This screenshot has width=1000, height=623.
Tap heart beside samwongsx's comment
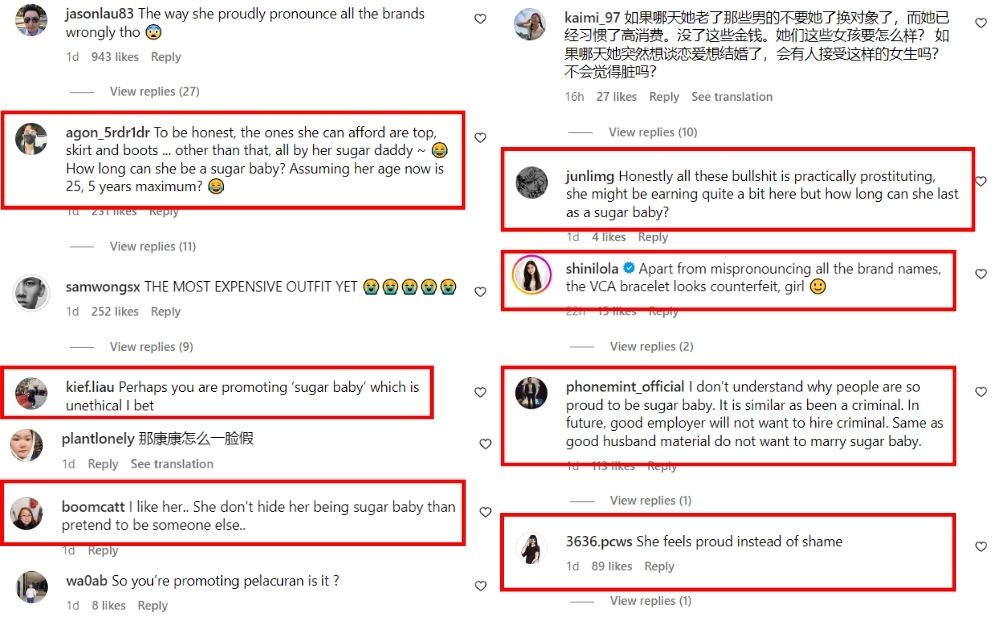tap(480, 291)
